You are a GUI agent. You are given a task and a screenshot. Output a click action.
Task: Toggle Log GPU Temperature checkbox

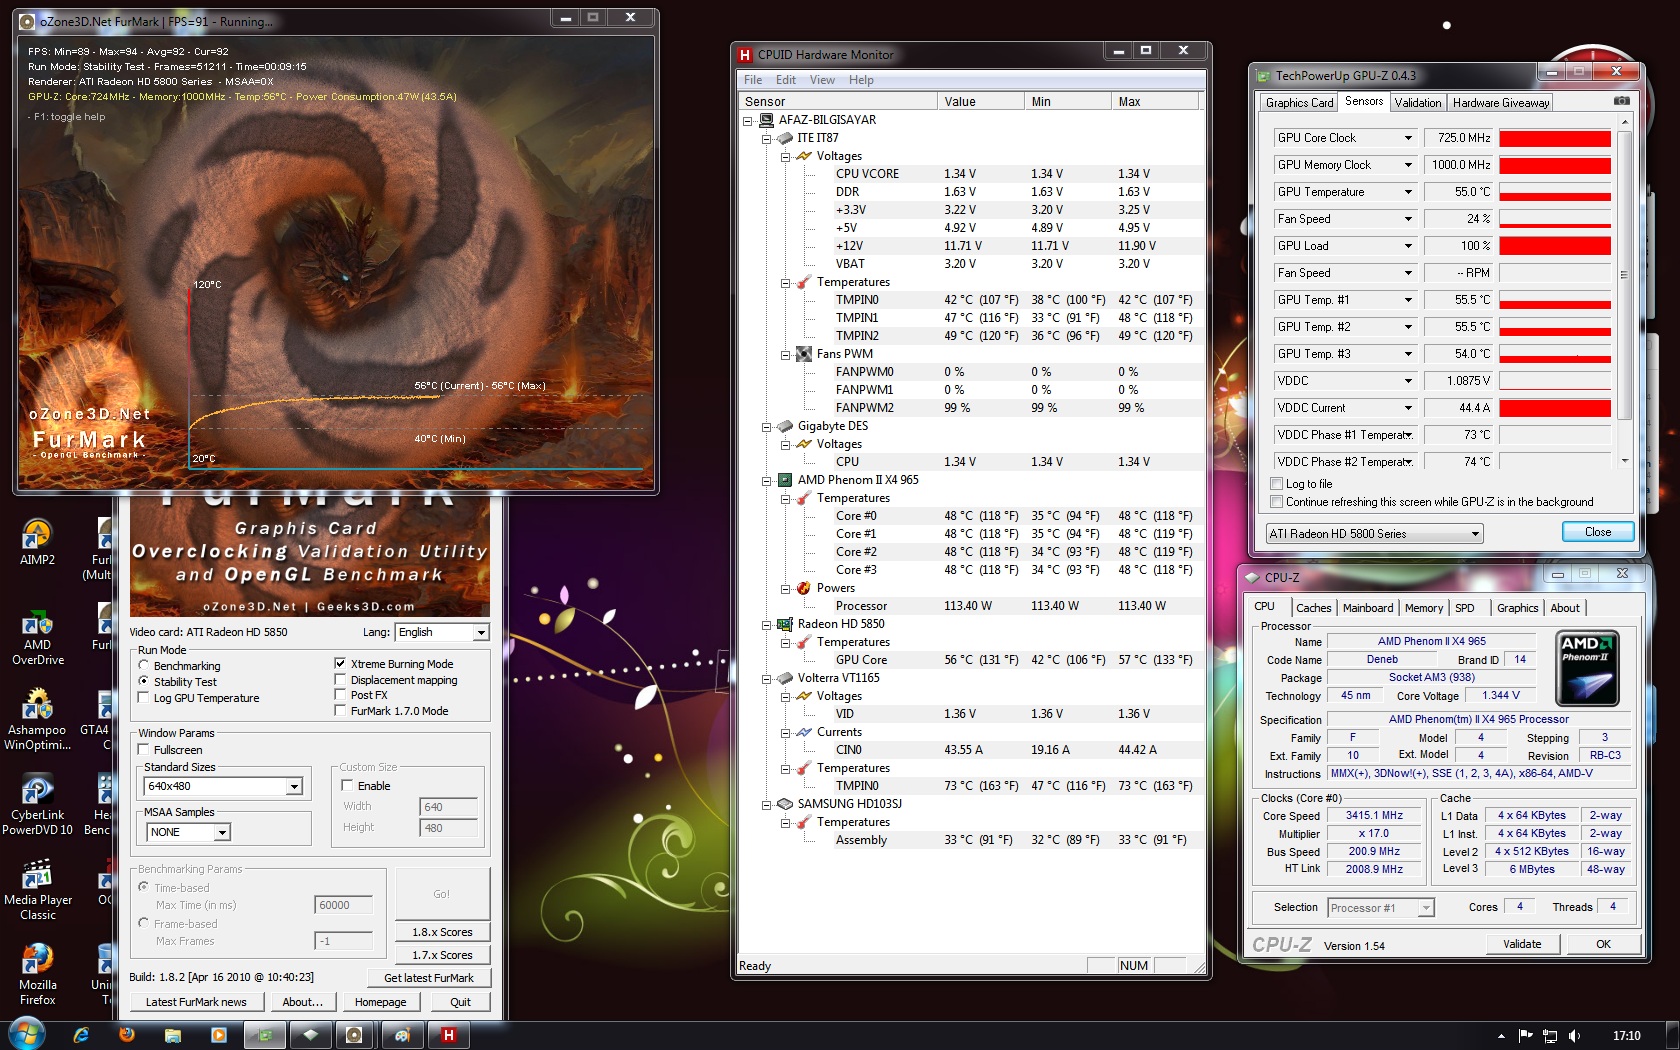[x=144, y=698]
